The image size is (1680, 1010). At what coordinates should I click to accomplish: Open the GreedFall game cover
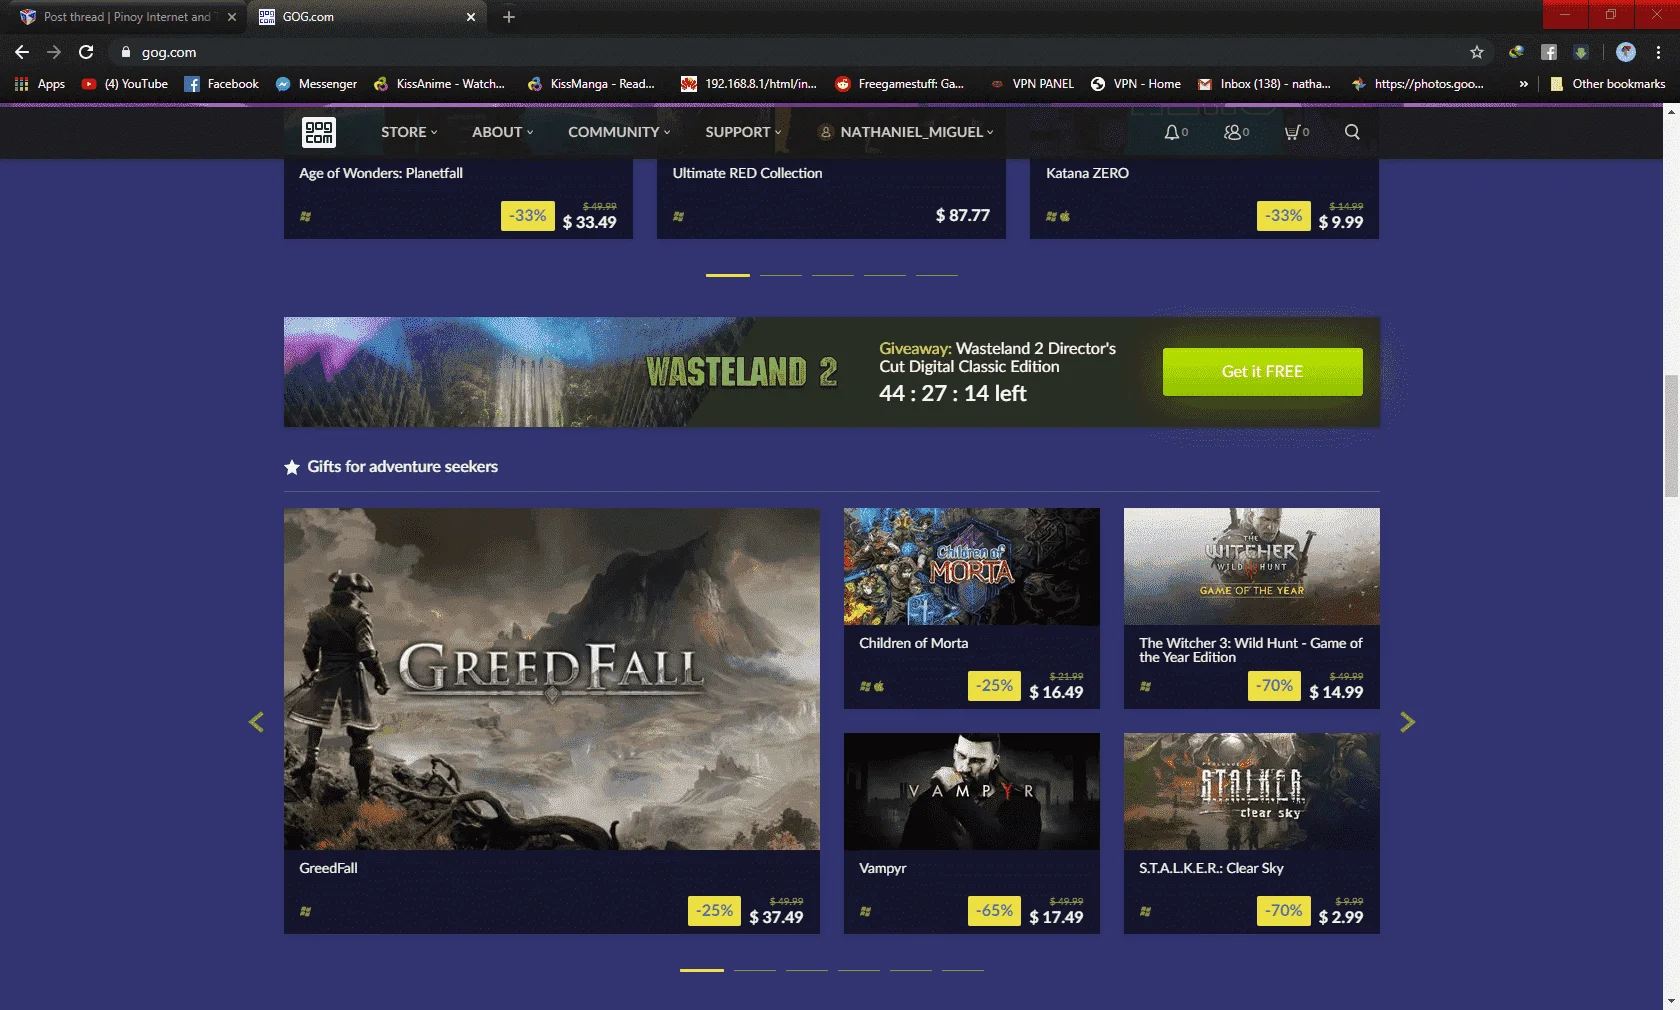pos(552,679)
